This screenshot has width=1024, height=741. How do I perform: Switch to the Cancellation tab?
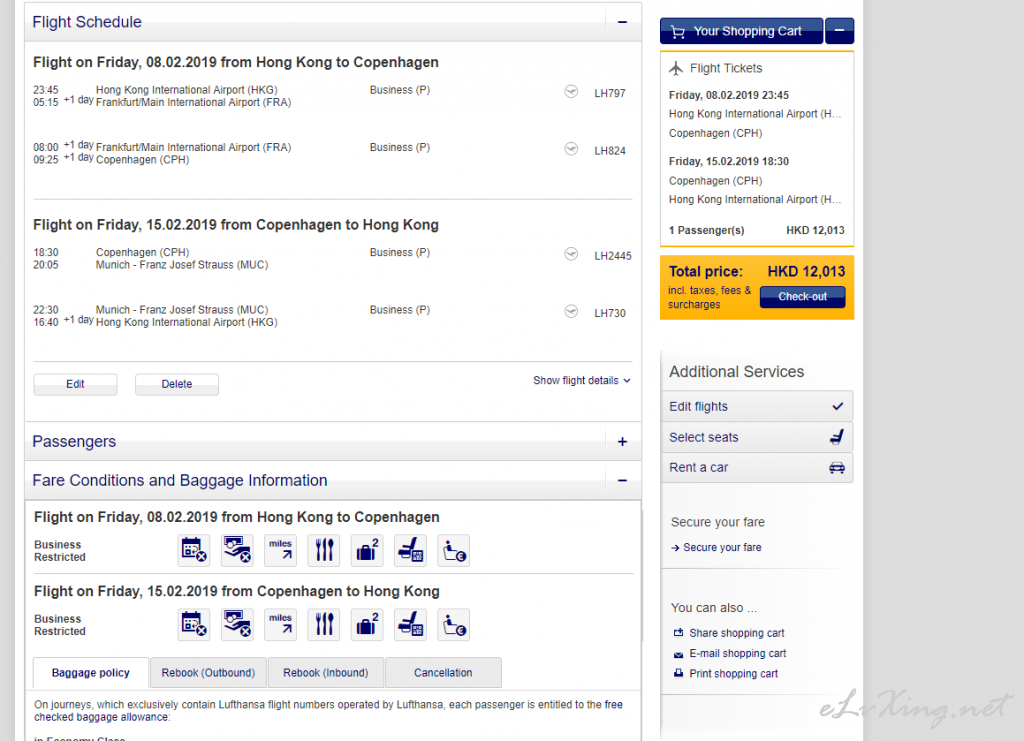pyautogui.click(x=443, y=672)
